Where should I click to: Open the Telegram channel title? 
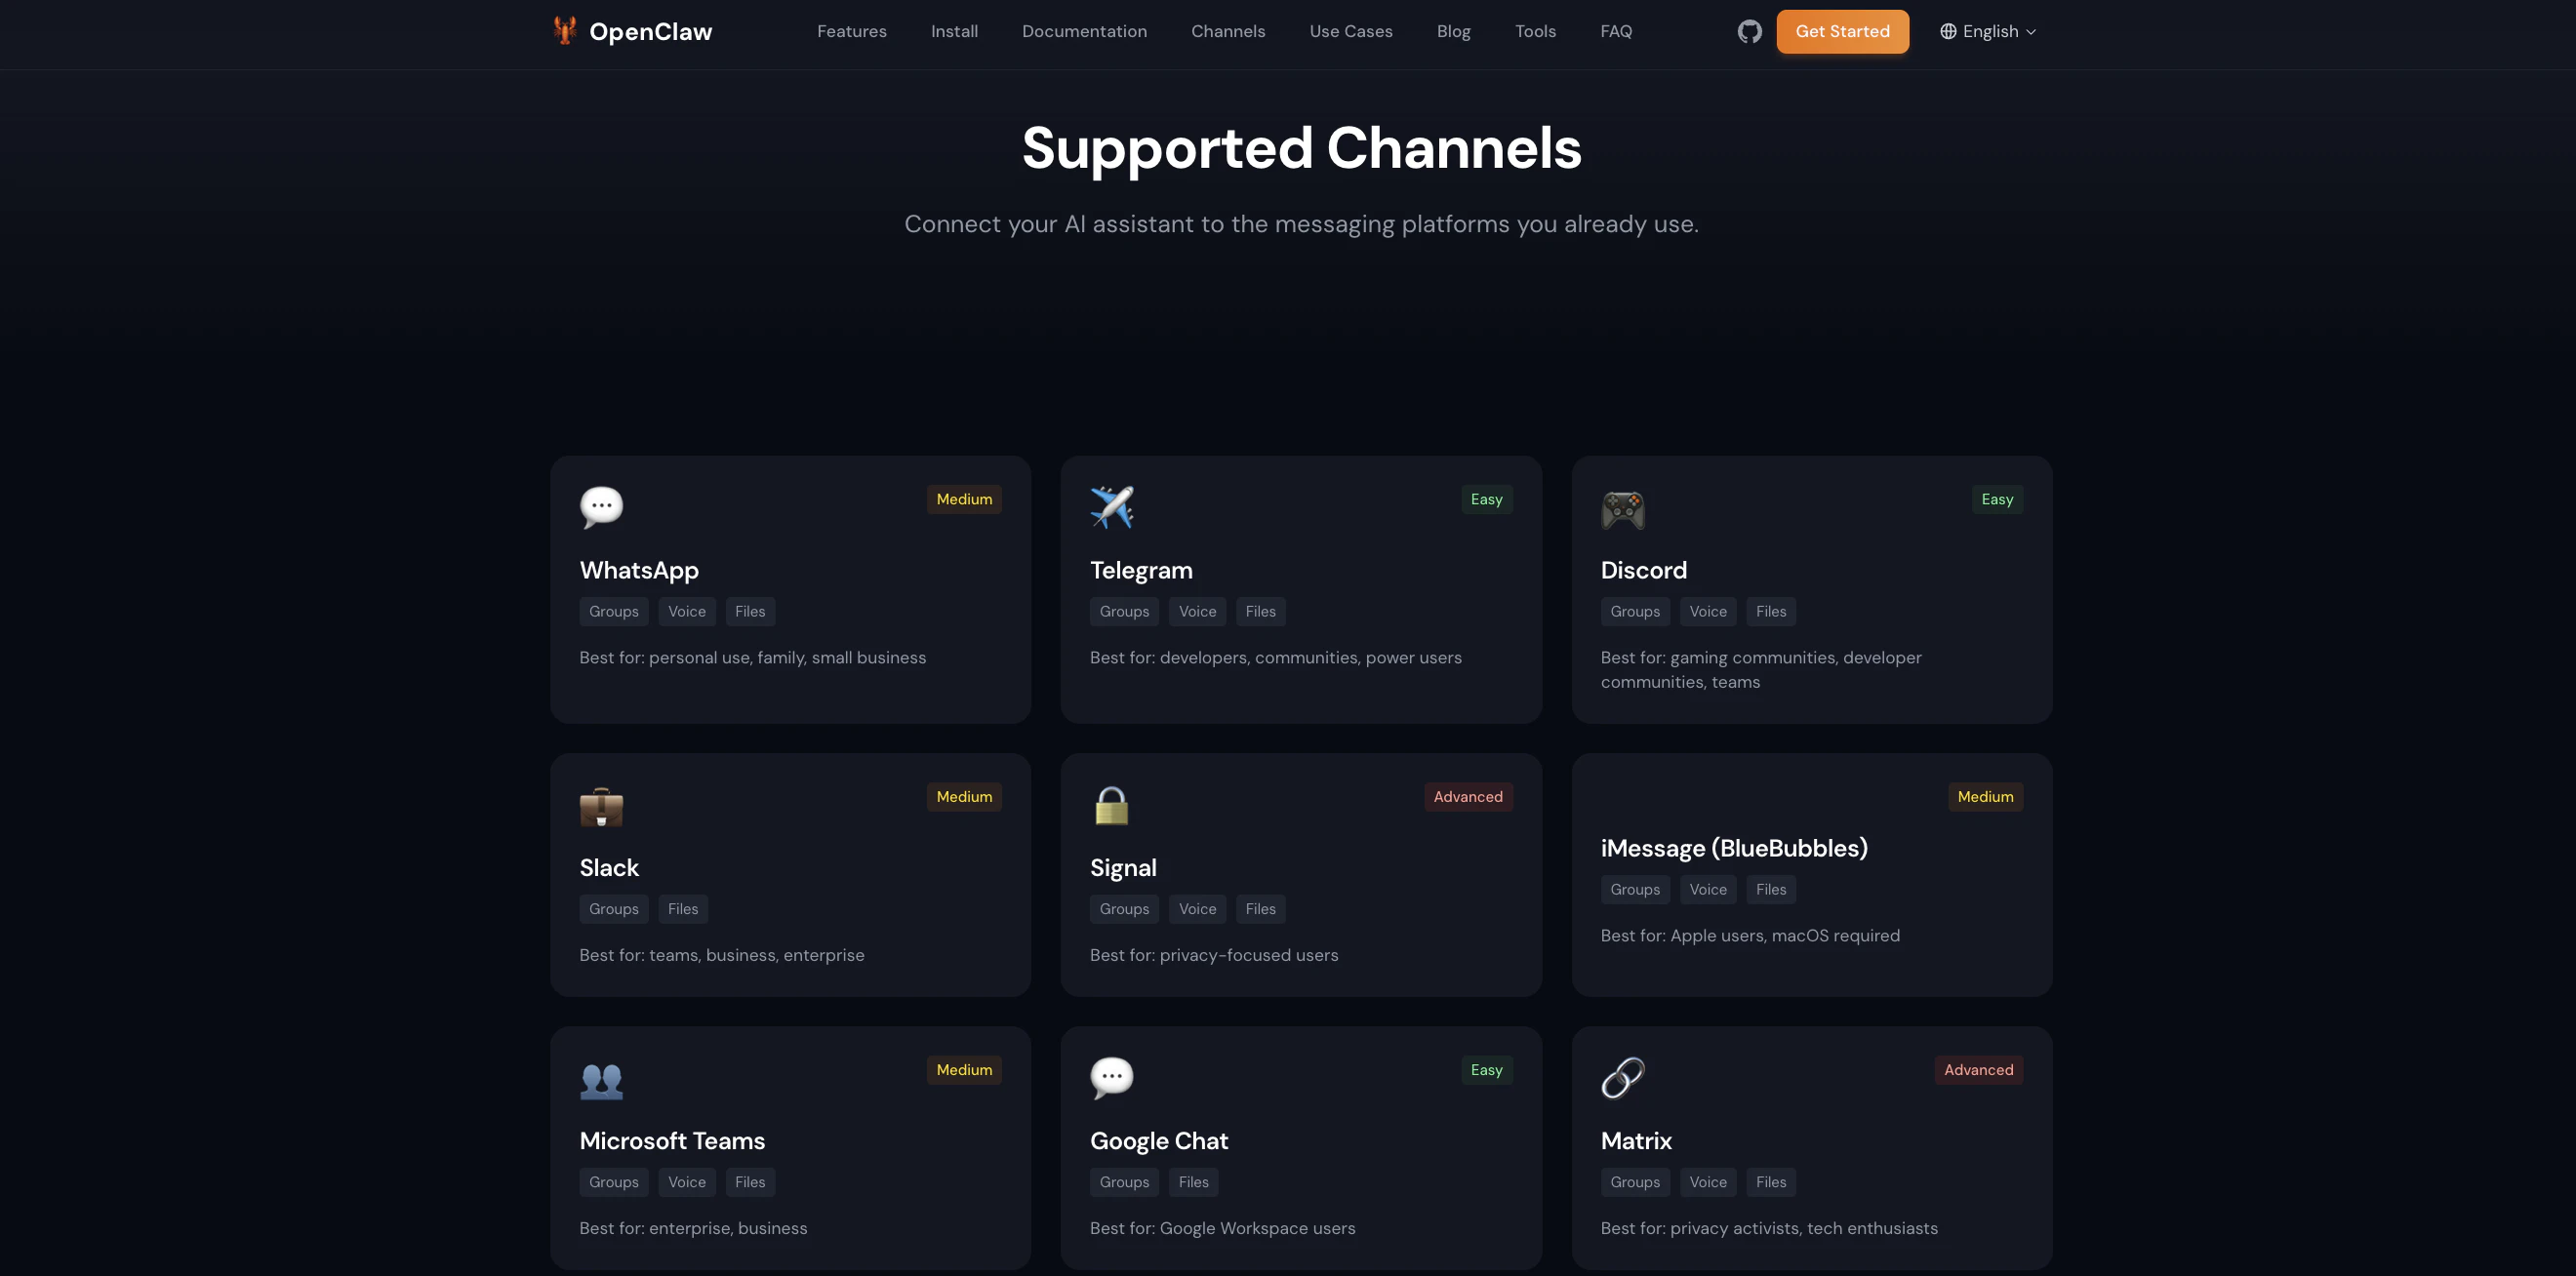[1141, 570]
